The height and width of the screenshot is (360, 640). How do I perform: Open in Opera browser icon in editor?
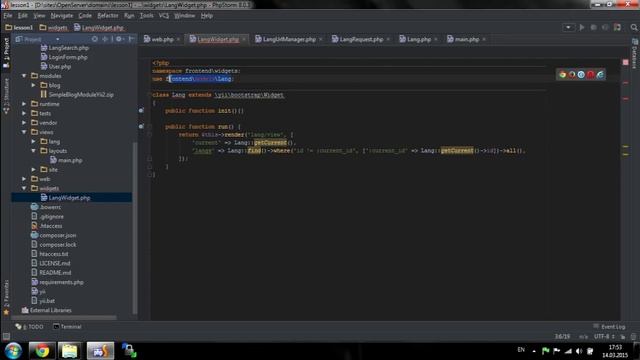tap(591, 75)
